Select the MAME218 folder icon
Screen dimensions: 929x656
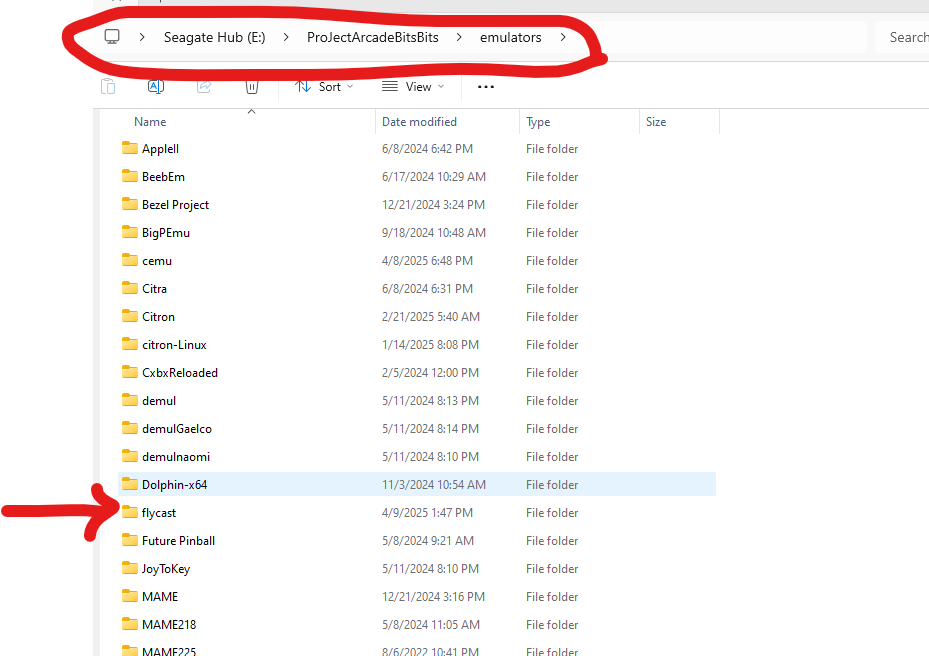pyautogui.click(x=130, y=623)
